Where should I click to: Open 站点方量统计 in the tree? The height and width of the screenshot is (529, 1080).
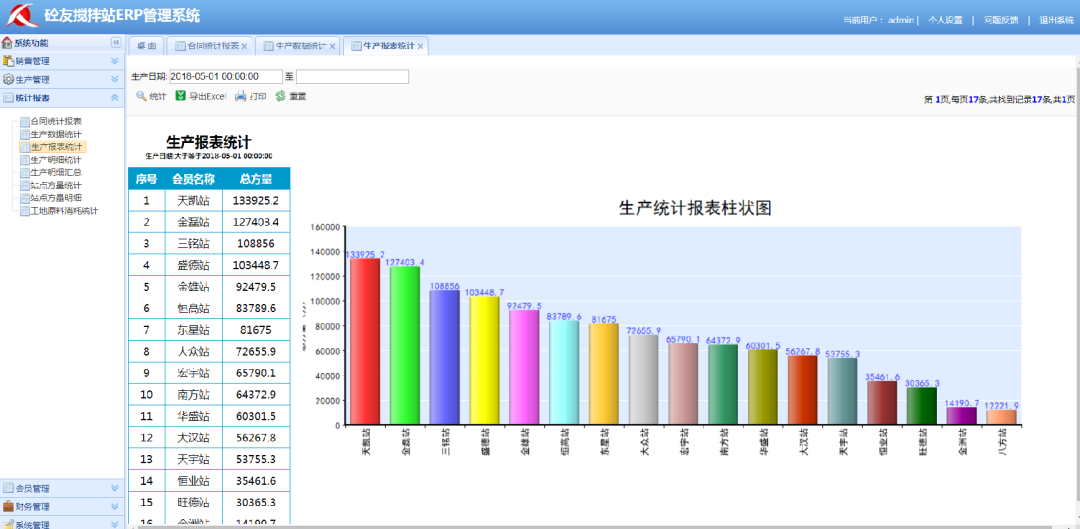pyautogui.click(x=56, y=185)
